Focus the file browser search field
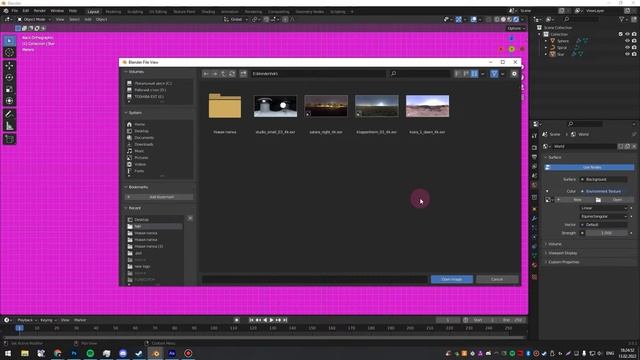This screenshot has width=640, height=360. tap(420, 74)
